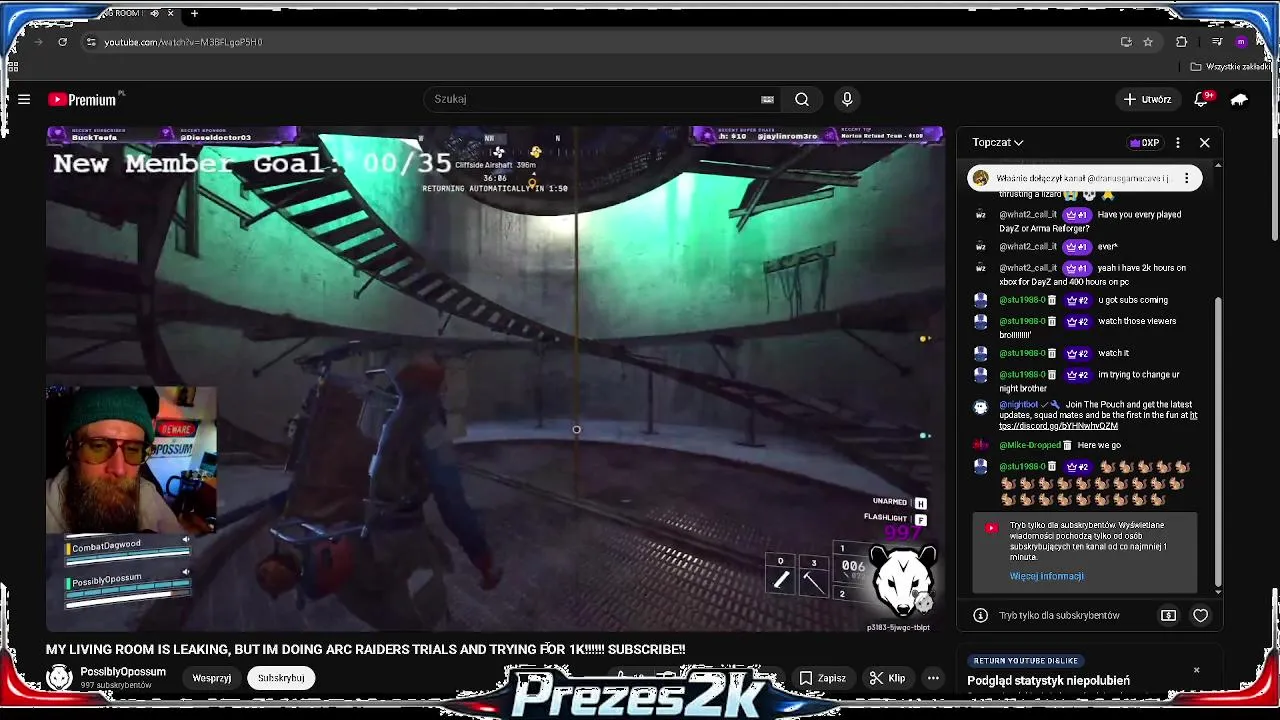The height and width of the screenshot is (720, 1280).
Task: Open the Super Chat dollar icon
Action: 1168,615
